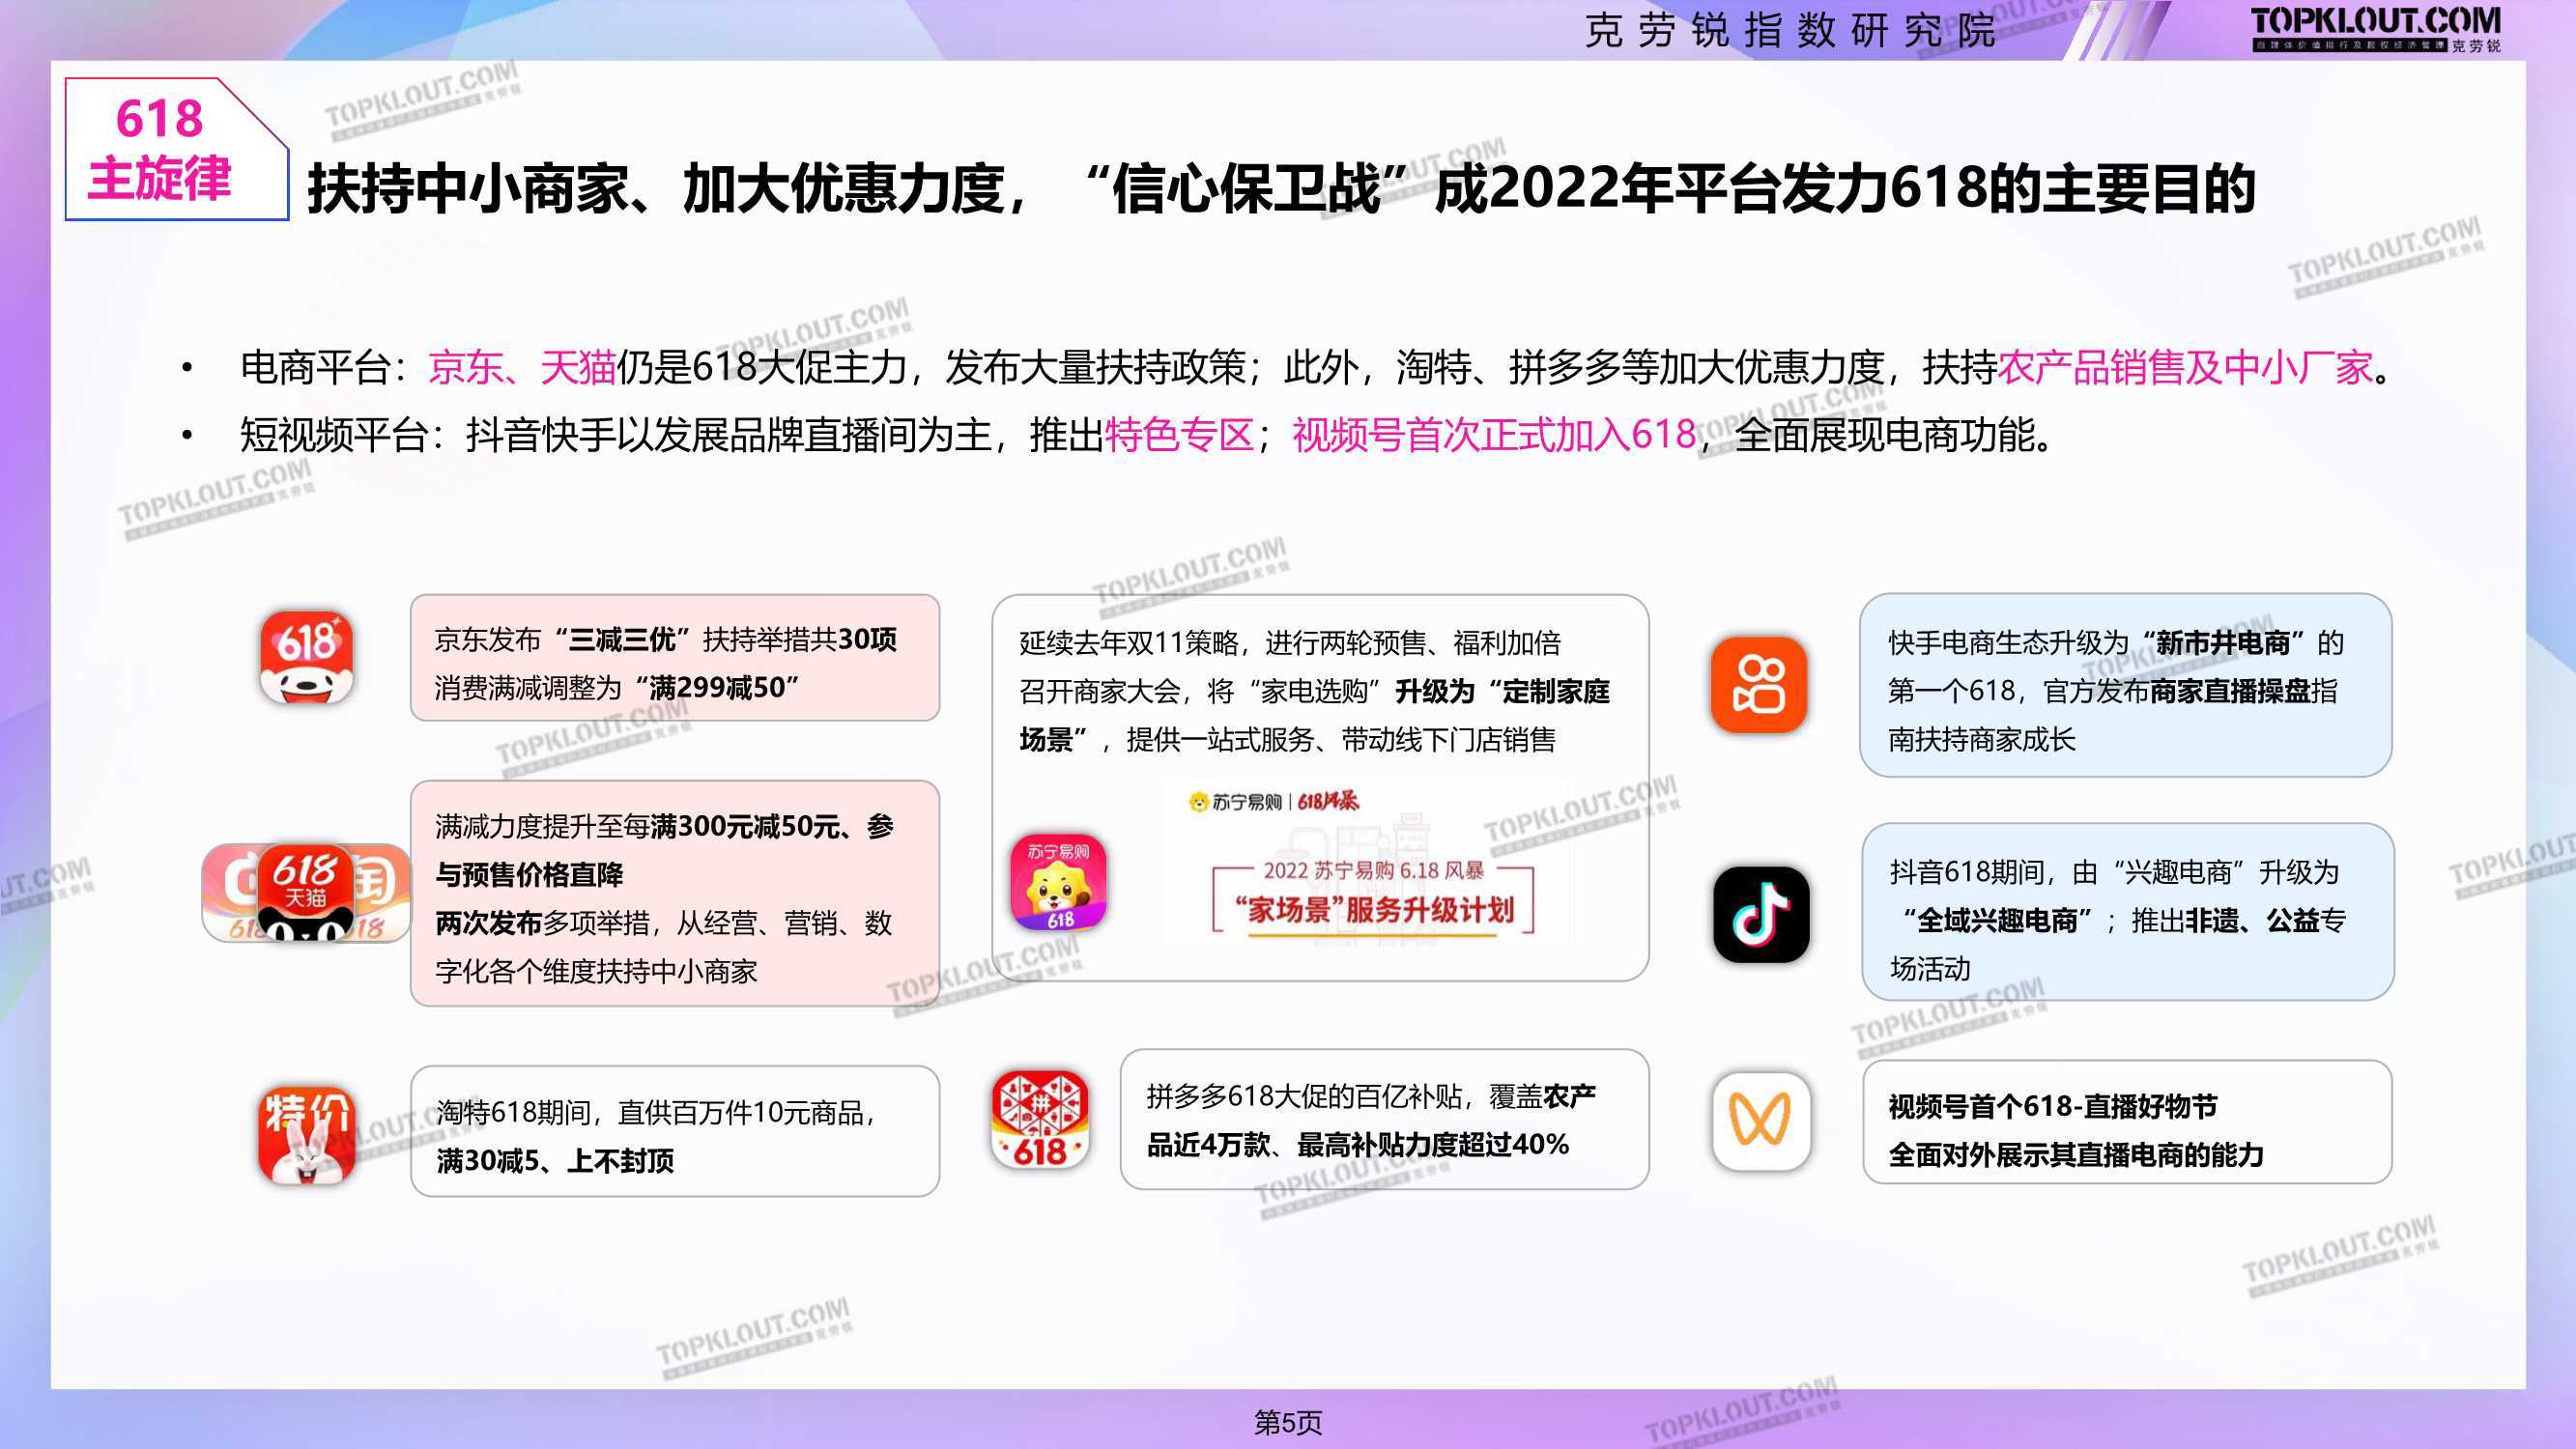Image resolution: width=2576 pixels, height=1449 pixels.
Task: Click the text 最高补贴力度超过40%
Action: [1433, 1145]
